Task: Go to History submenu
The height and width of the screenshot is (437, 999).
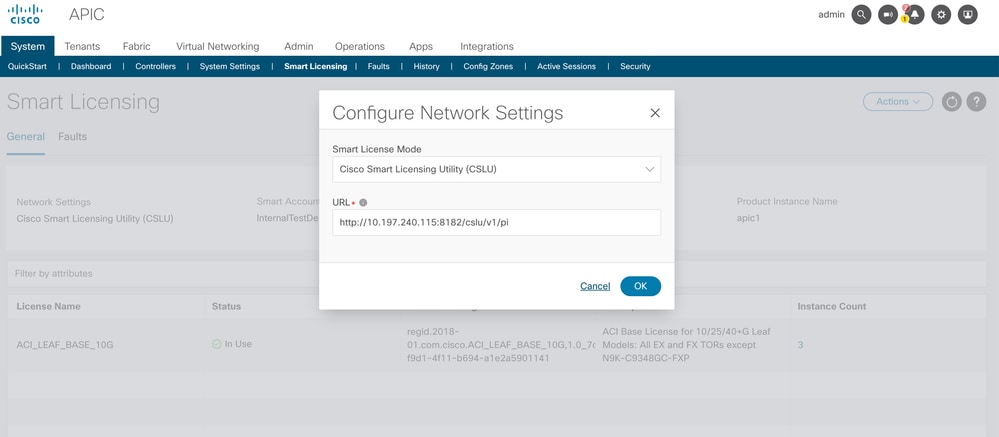Action: pyautogui.click(x=426, y=66)
